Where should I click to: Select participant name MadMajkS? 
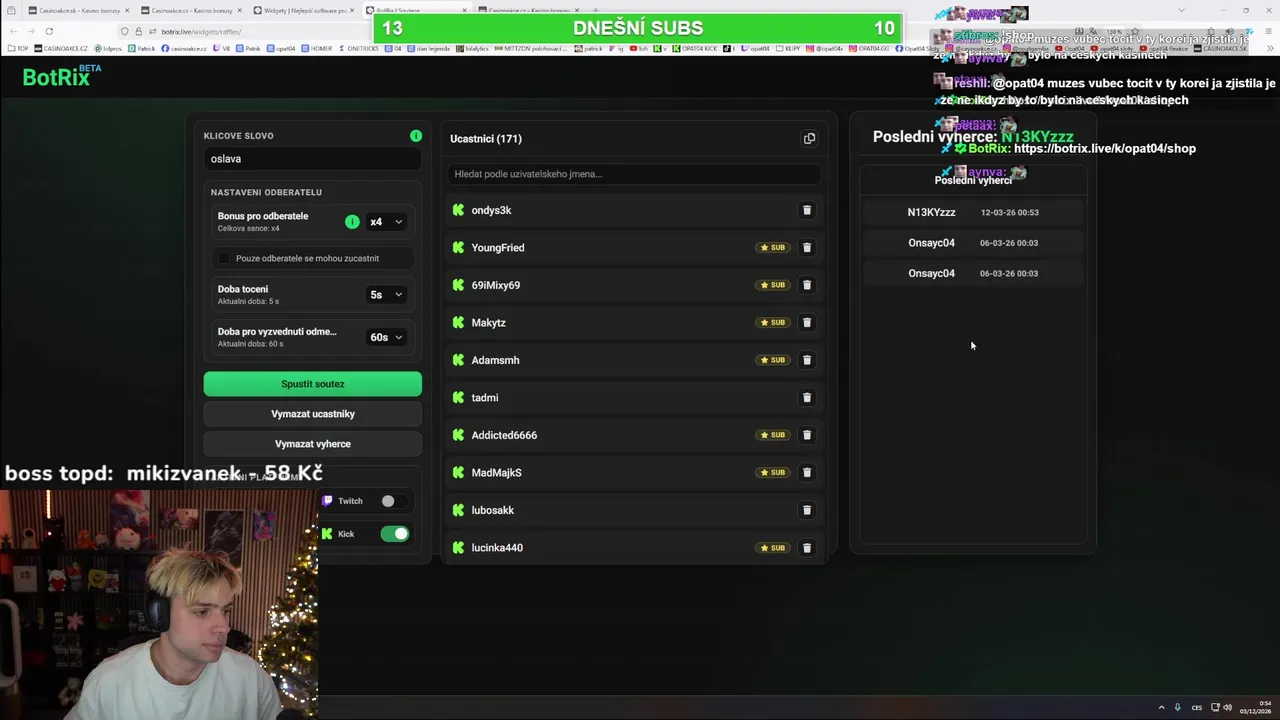[x=496, y=473]
